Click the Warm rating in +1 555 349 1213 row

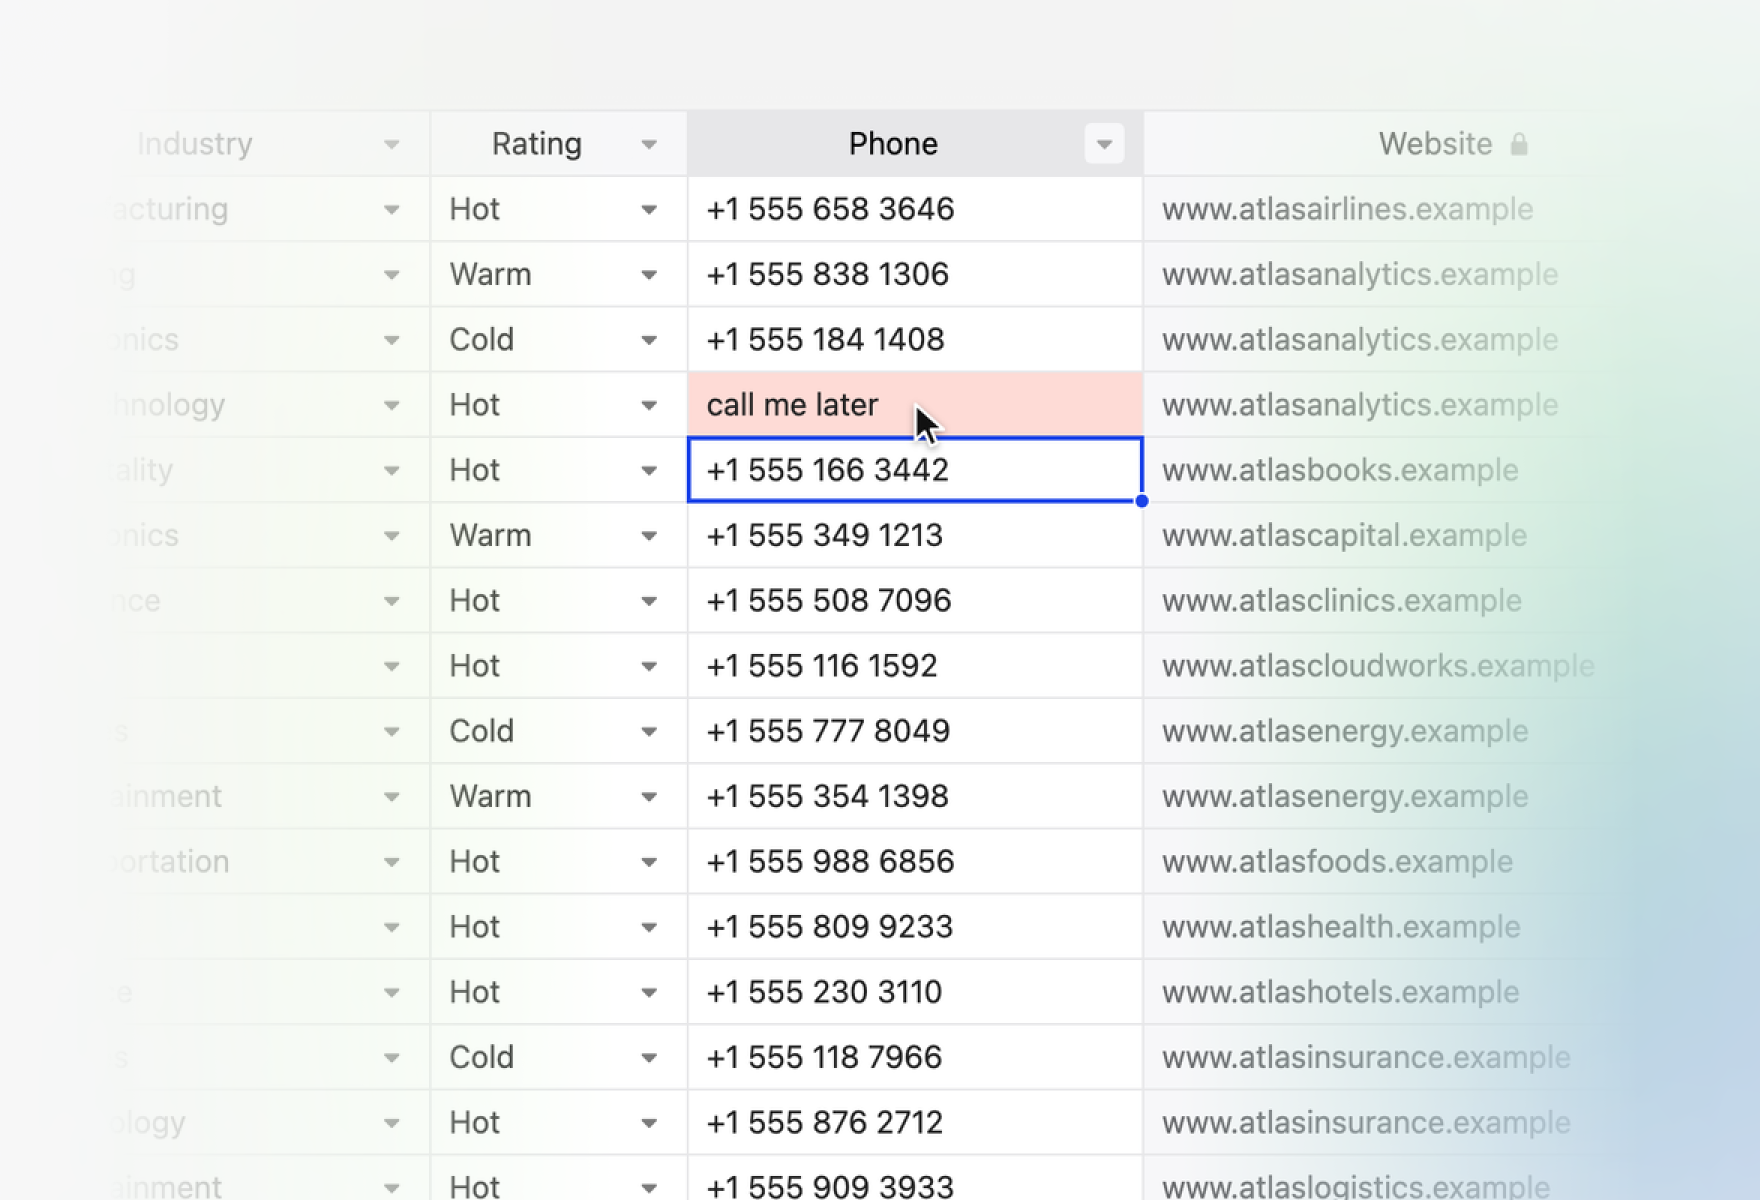[x=490, y=535]
